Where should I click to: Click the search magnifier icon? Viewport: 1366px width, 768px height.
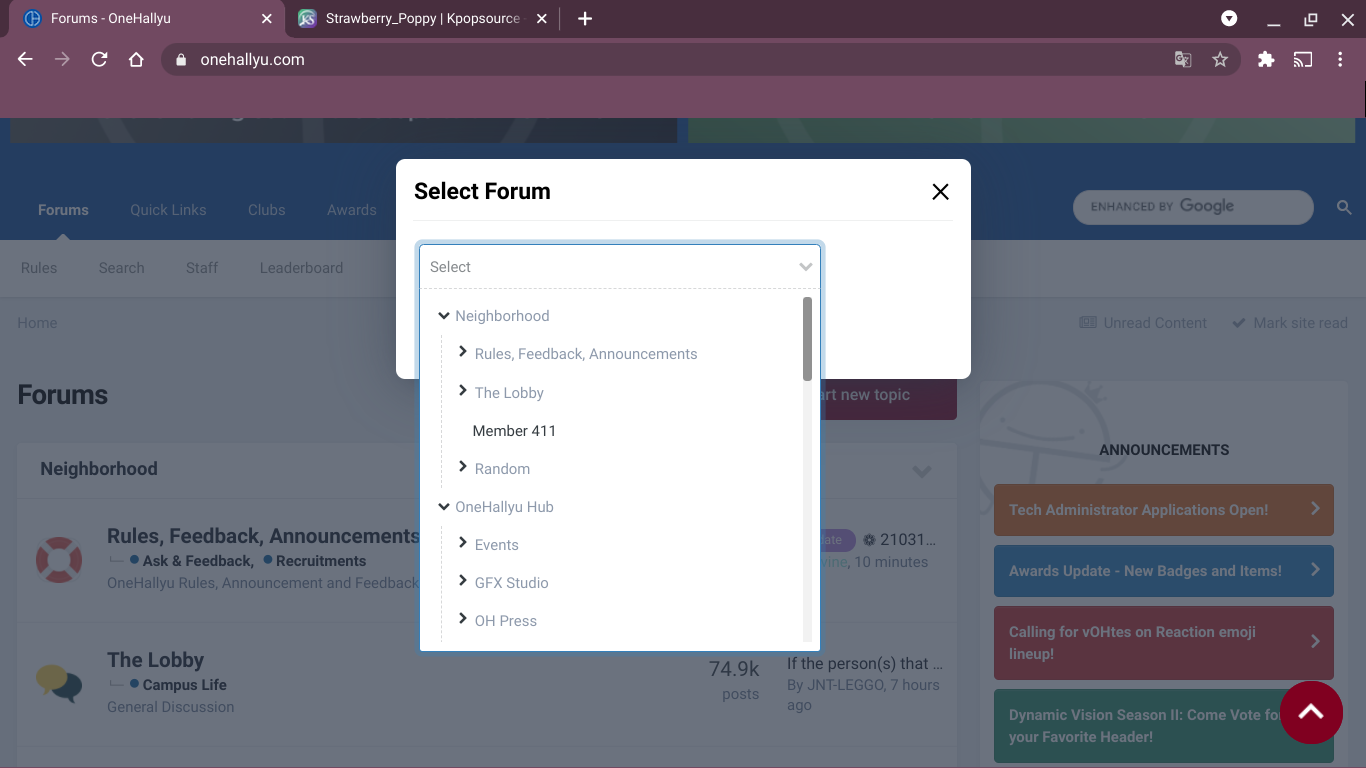click(x=1345, y=207)
